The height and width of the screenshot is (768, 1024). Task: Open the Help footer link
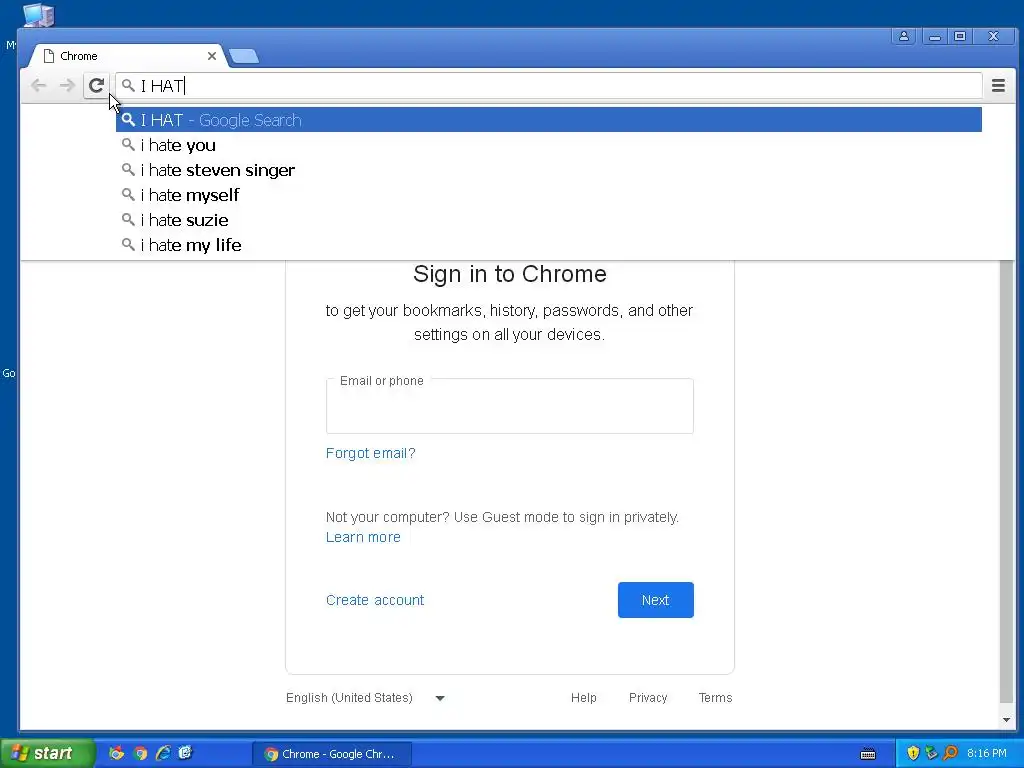(583, 698)
